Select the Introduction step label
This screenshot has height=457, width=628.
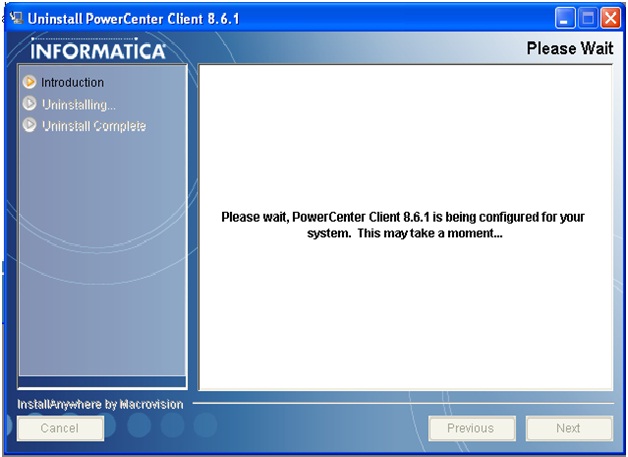(x=72, y=83)
